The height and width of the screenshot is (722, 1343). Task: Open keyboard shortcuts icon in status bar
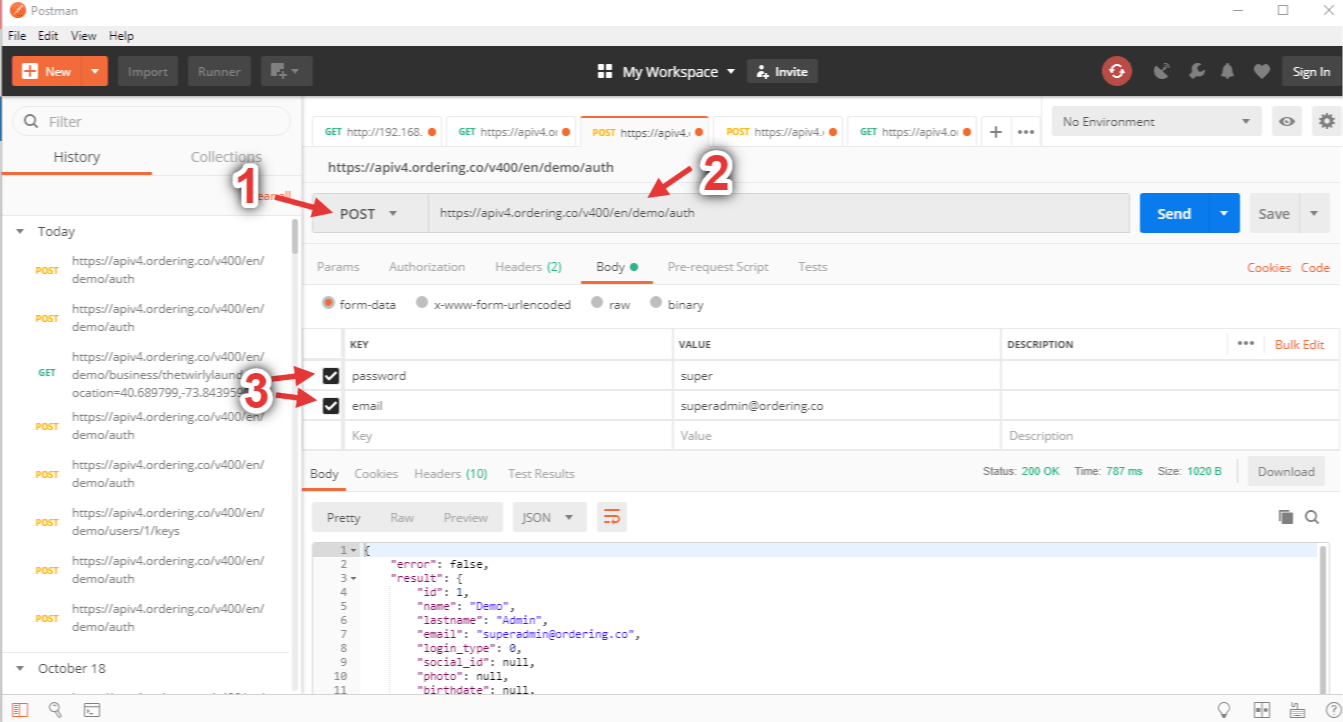coord(1298,710)
